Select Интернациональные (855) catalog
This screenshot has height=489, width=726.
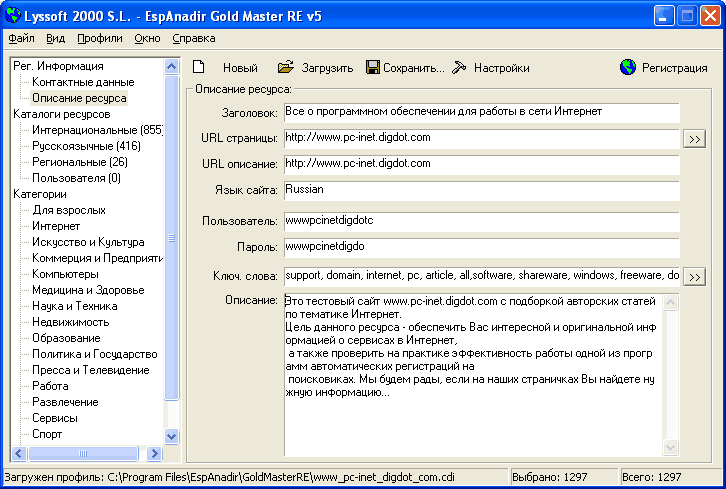(x=97, y=130)
